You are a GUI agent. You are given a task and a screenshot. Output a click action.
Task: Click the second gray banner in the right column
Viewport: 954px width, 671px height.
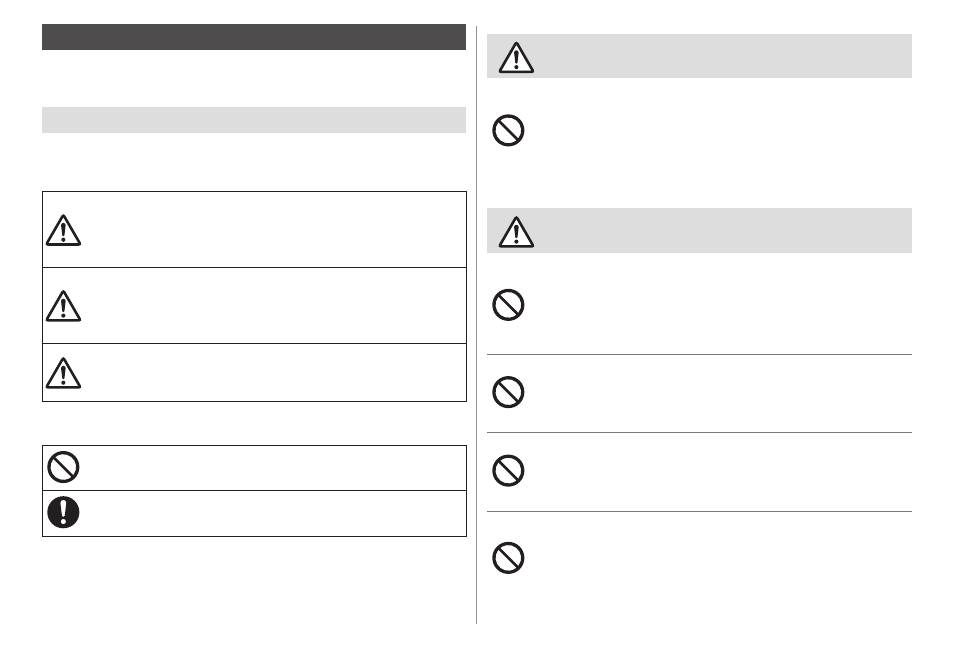point(699,231)
